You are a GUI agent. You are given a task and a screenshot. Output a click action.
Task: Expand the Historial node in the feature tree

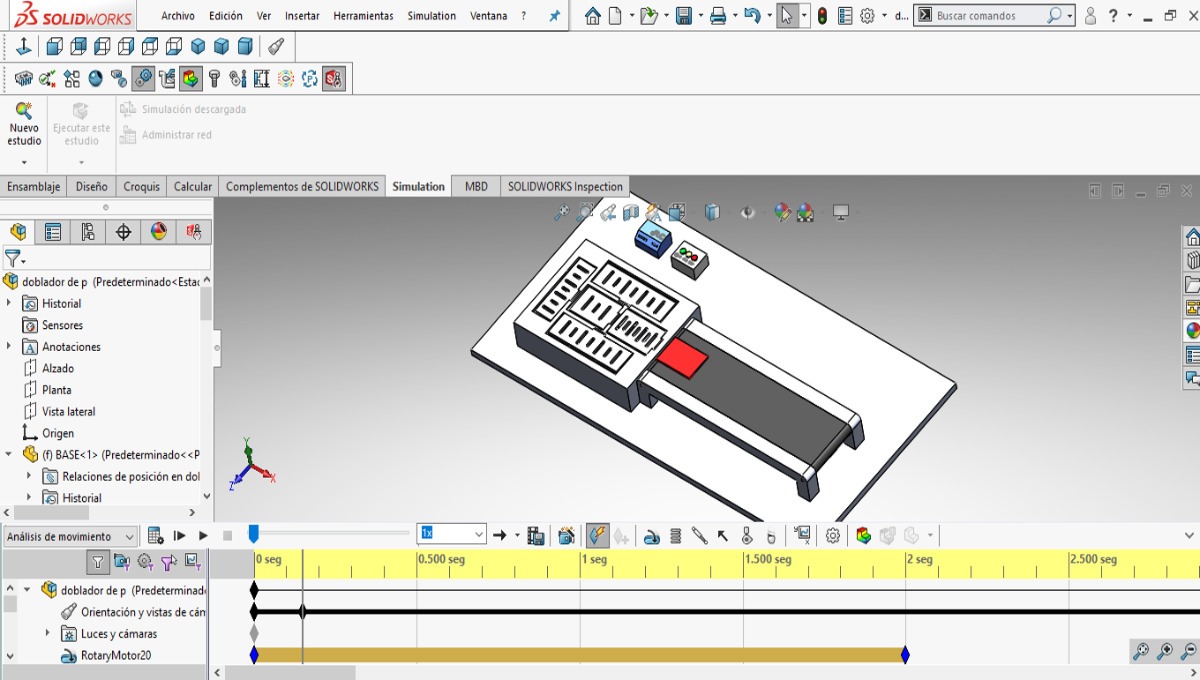[9, 303]
